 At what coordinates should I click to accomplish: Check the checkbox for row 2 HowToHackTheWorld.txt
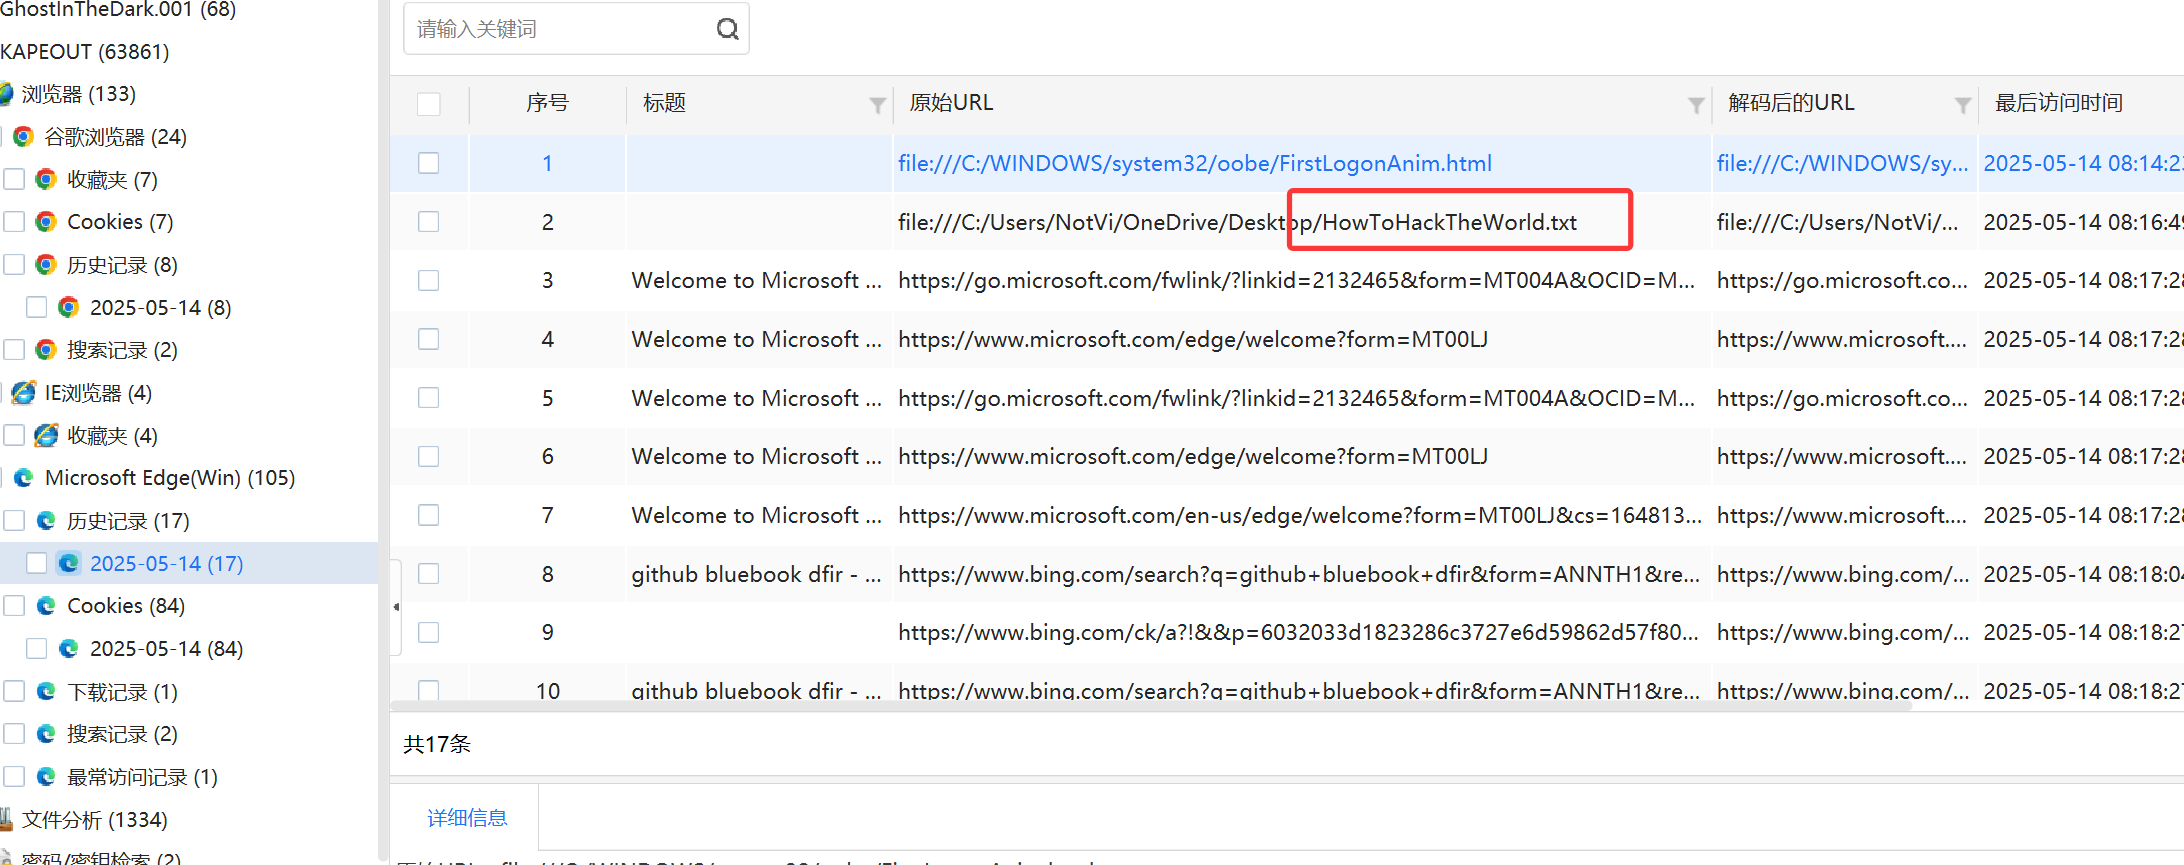pos(428,221)
